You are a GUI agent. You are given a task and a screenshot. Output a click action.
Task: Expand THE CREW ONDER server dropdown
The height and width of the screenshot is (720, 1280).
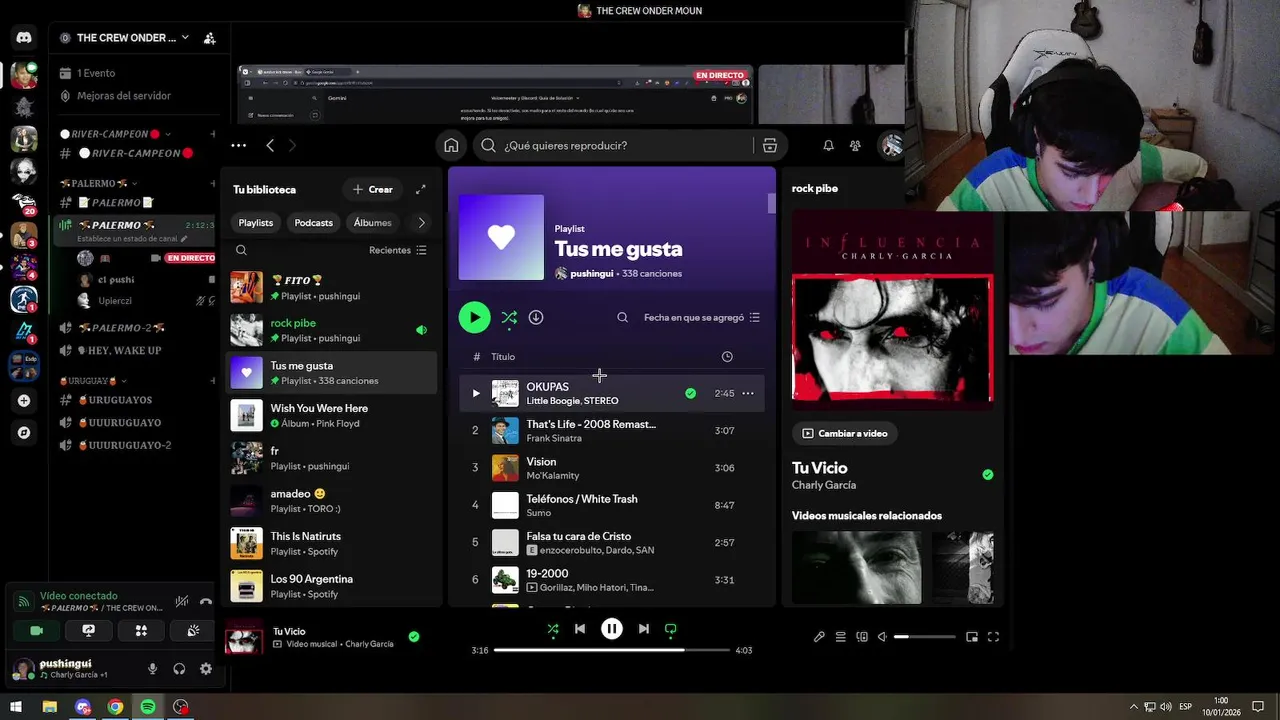185,38
